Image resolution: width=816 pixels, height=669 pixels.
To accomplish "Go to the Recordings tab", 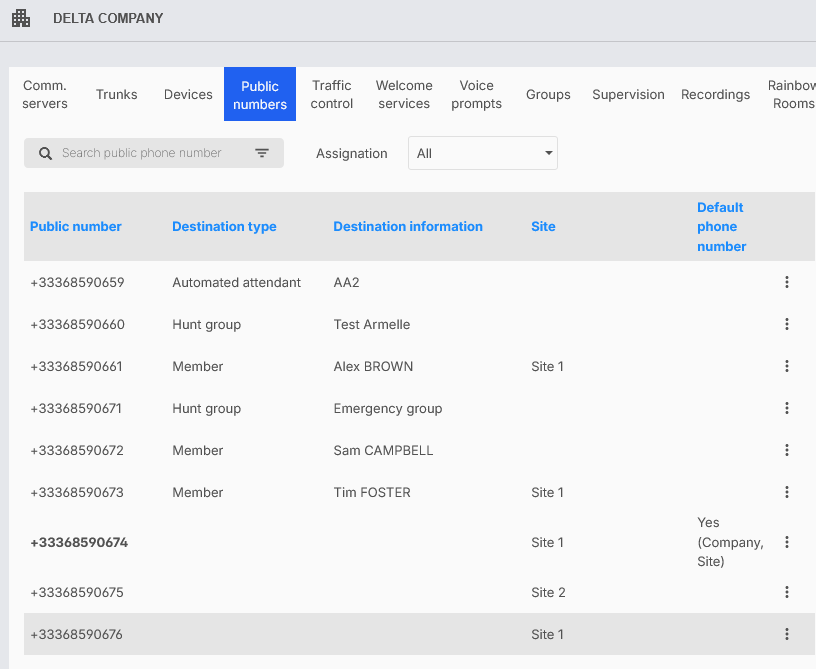I will tap(715, 95).
